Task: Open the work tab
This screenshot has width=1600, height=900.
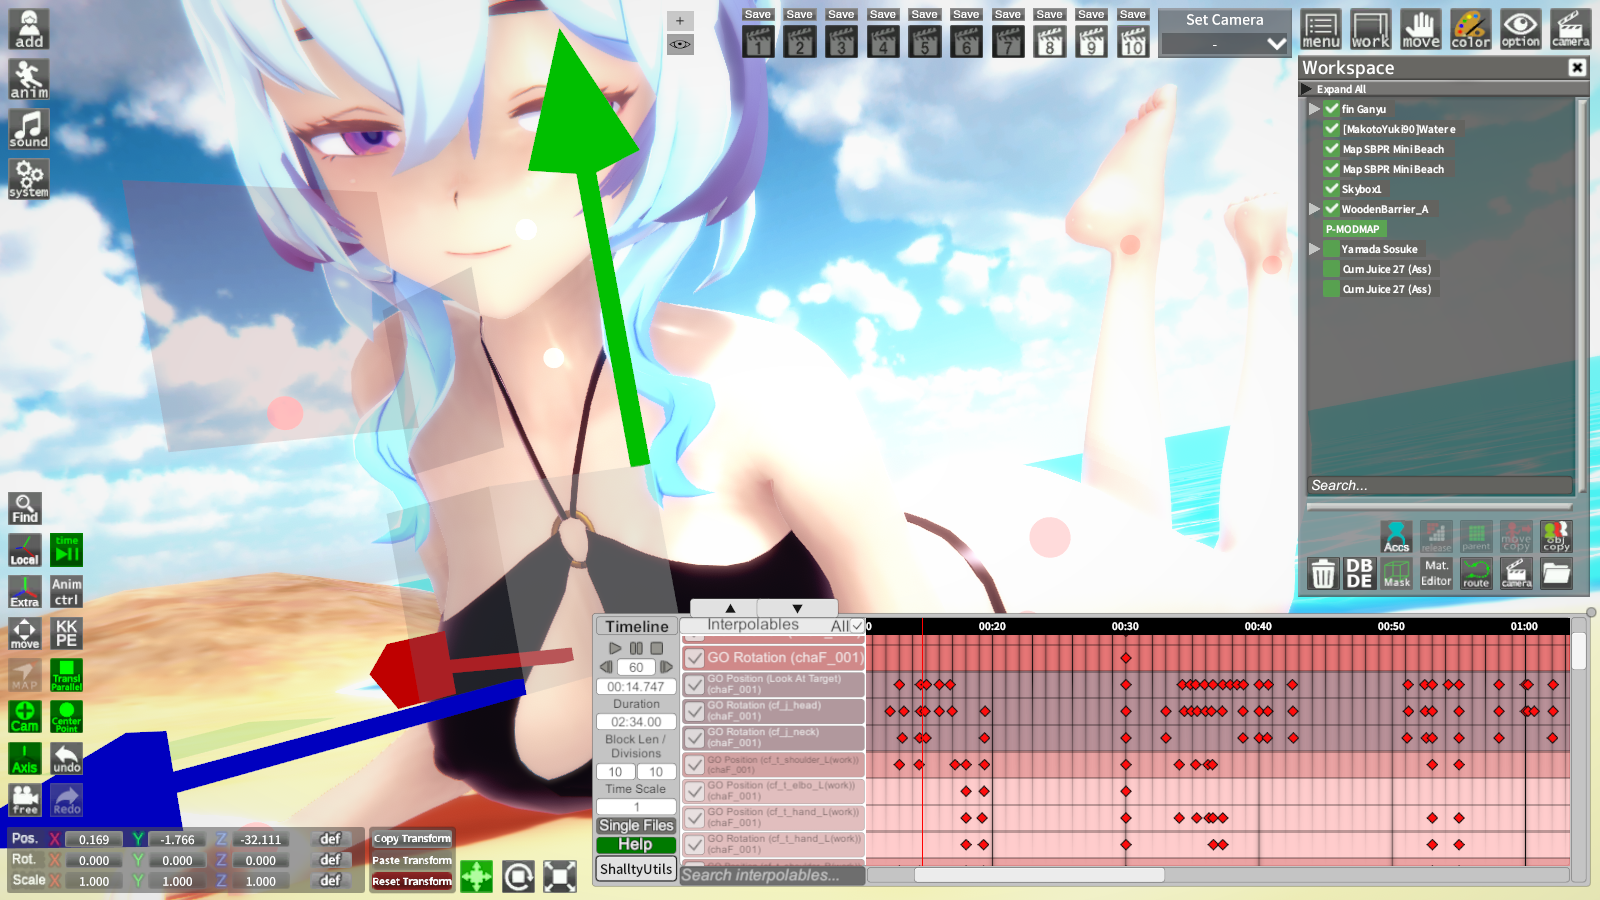Action: [x=1371, y=30]
